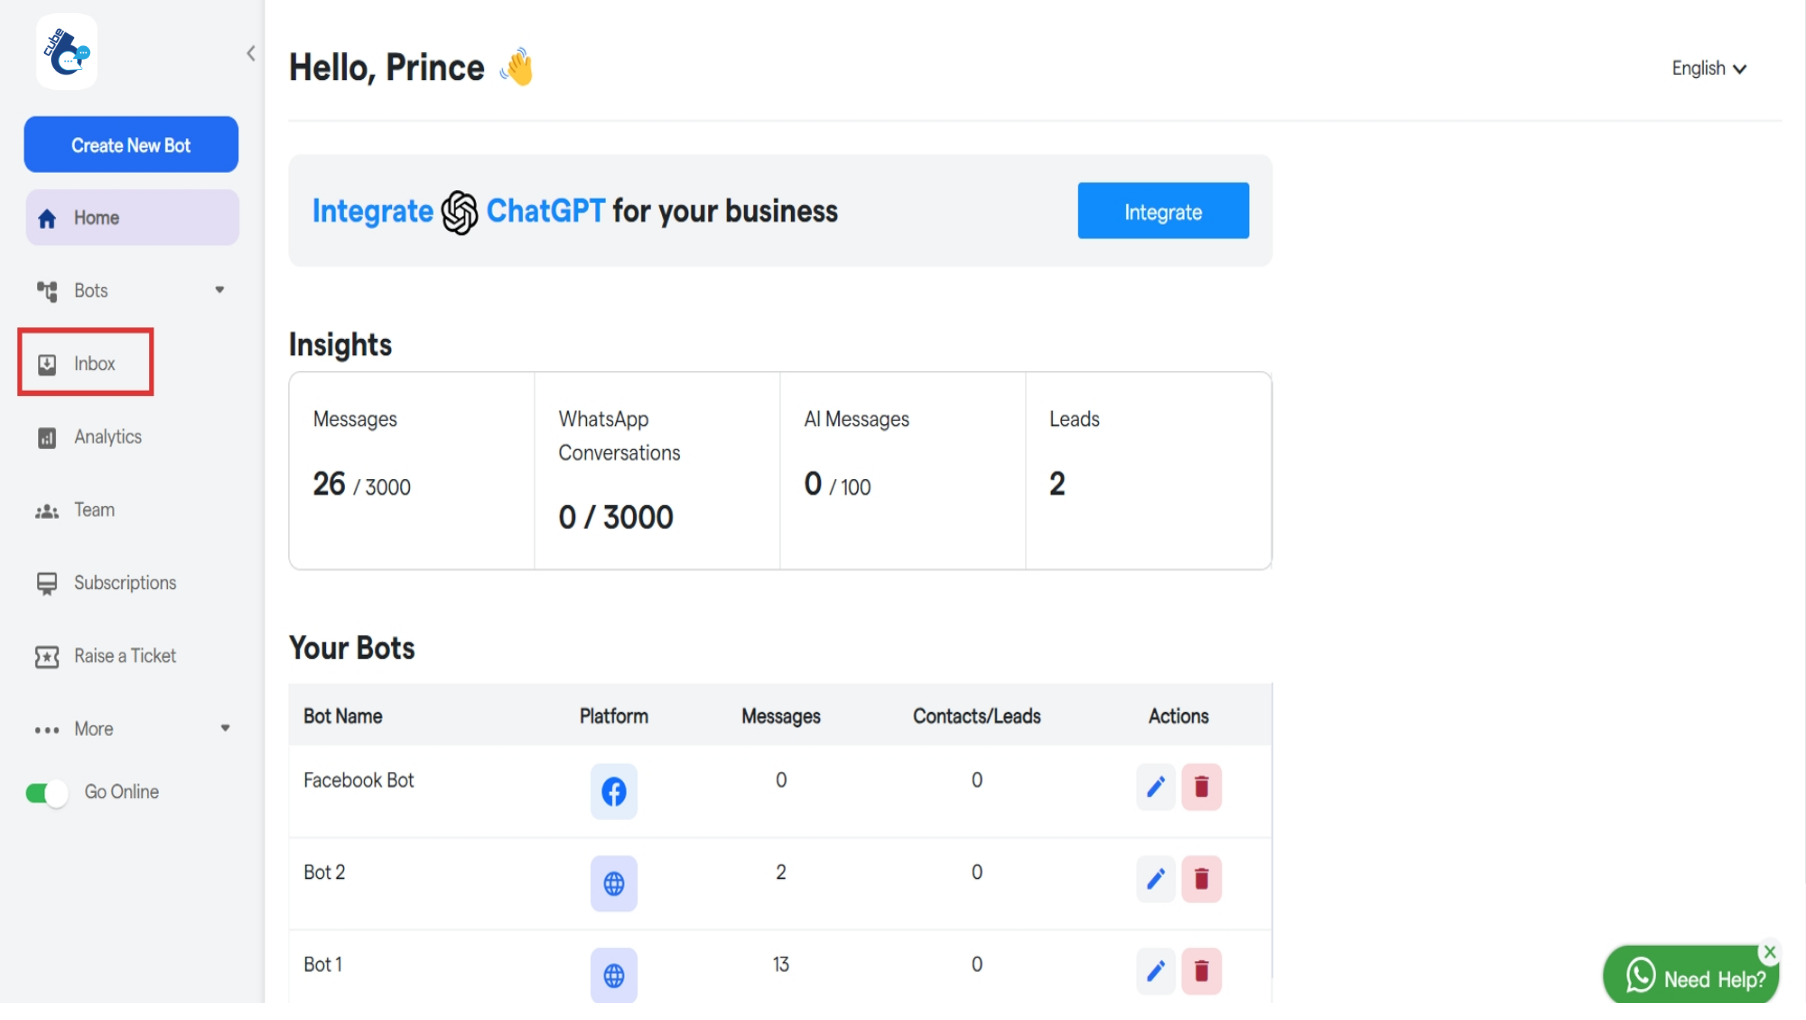
Task: Click the trash icon for Bot 1
Action: pyautogui.click(x=1201, y=971)
